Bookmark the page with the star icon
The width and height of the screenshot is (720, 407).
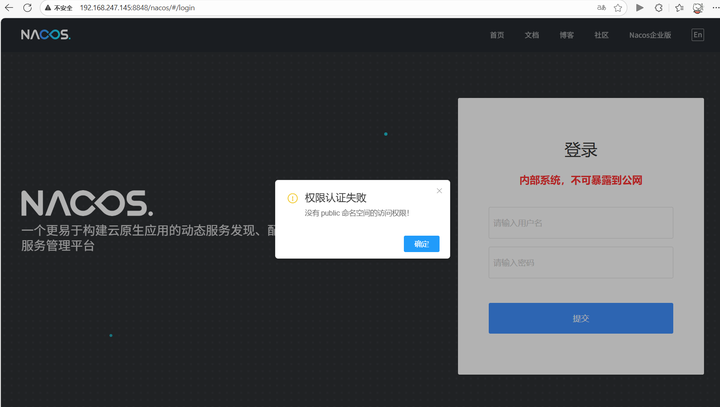pyautogui.click(x=618, y=8)
